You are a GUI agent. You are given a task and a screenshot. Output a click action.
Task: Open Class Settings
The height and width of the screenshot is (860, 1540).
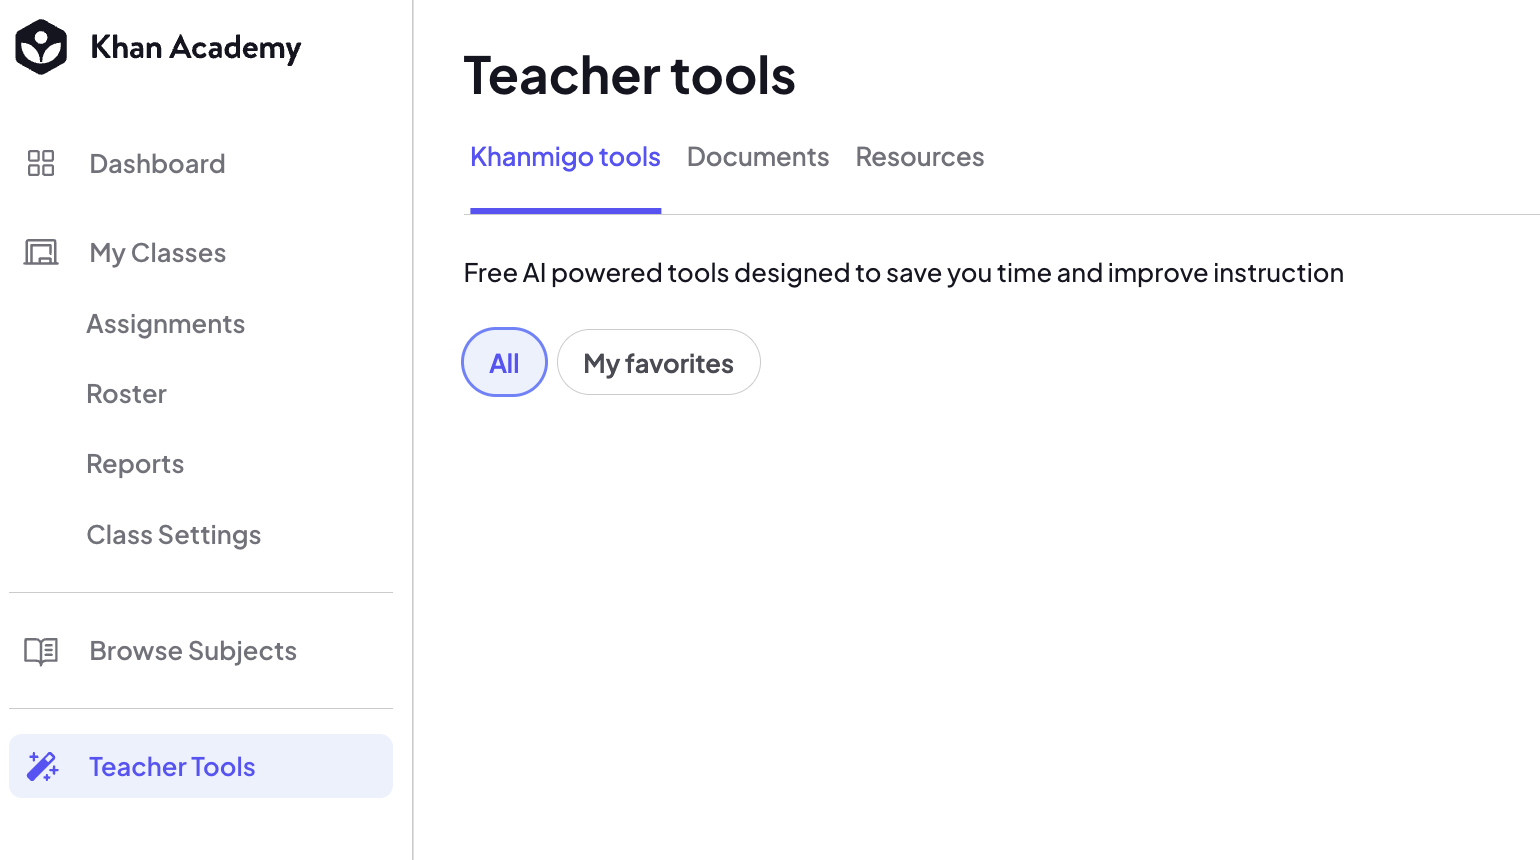pos(174,535)
